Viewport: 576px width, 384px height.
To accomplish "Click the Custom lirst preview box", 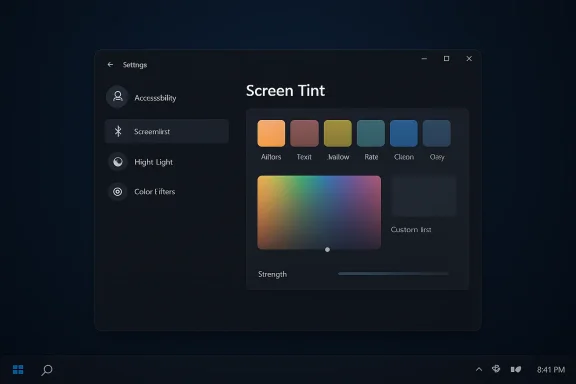I will pyautogui.click(x=423, y=196).
